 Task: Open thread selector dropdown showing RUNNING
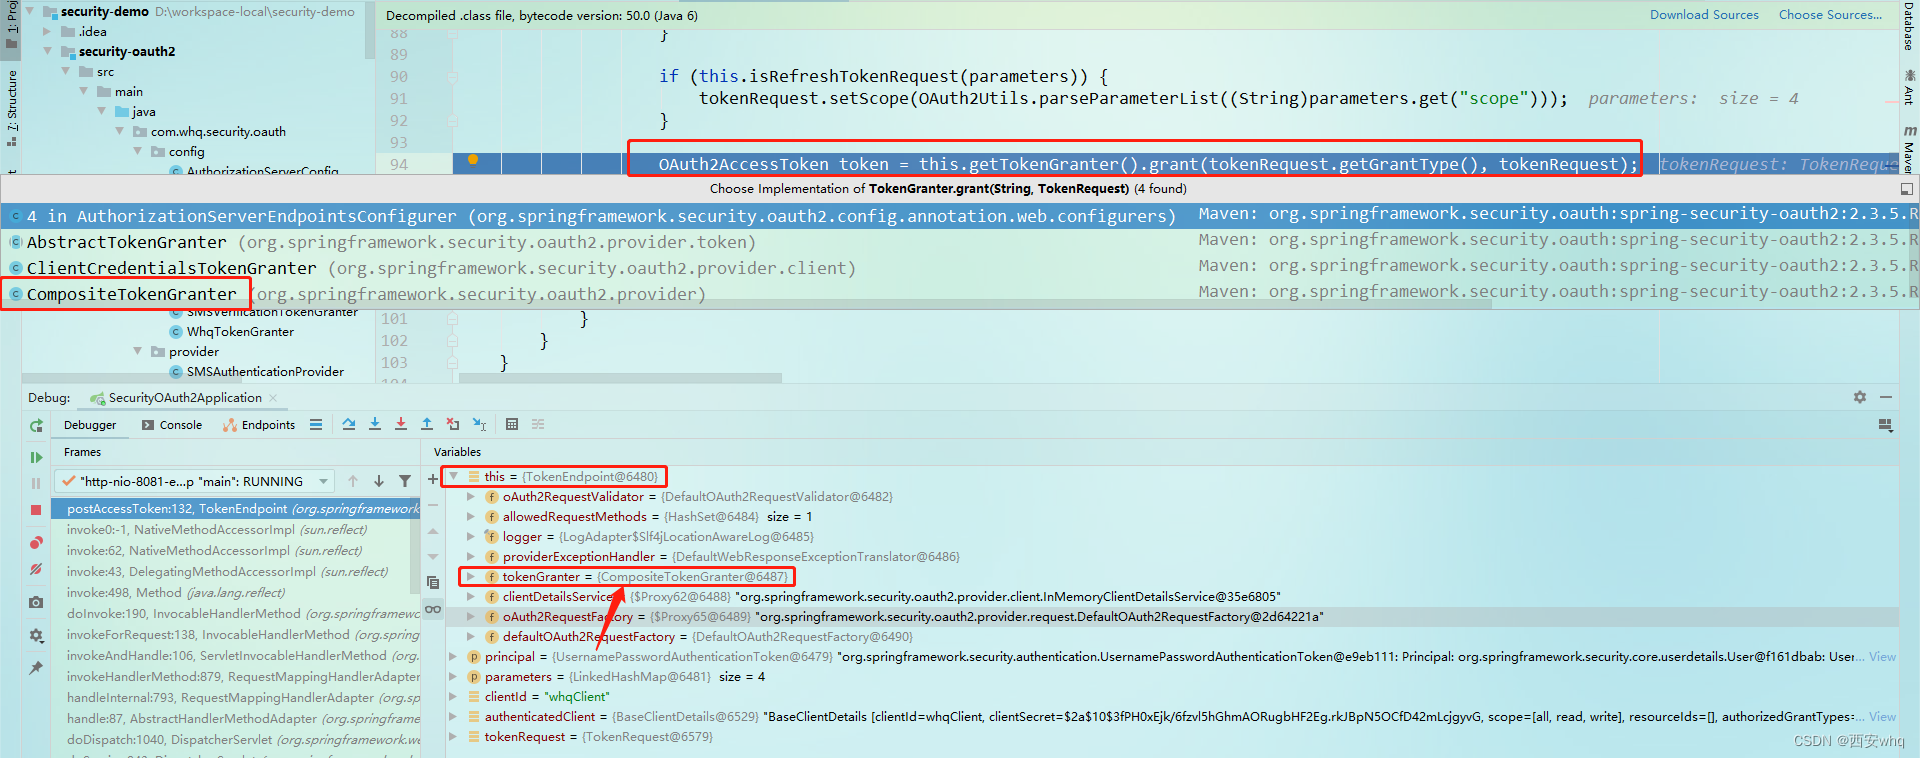click(196, 482)
